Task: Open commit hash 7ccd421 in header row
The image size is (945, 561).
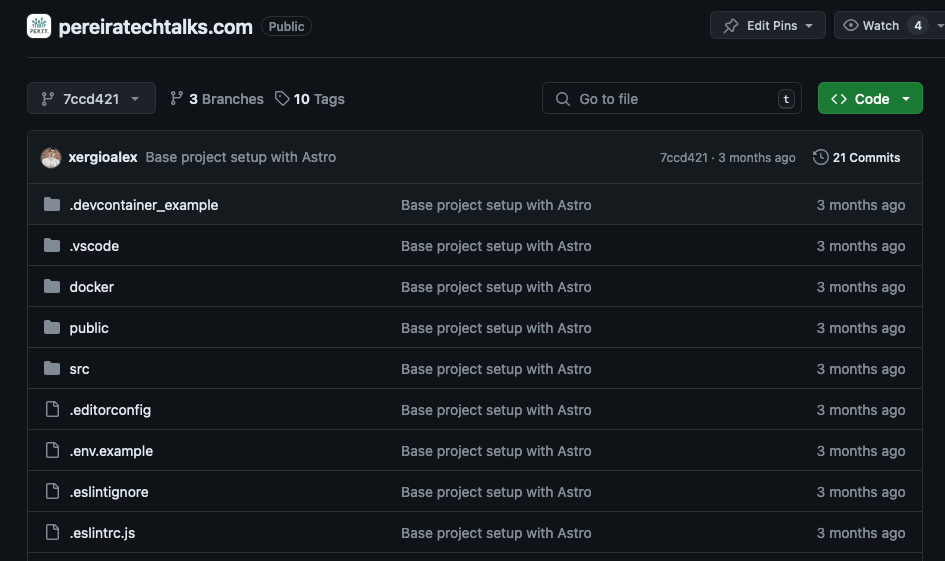Action: [x=683, y=158]
